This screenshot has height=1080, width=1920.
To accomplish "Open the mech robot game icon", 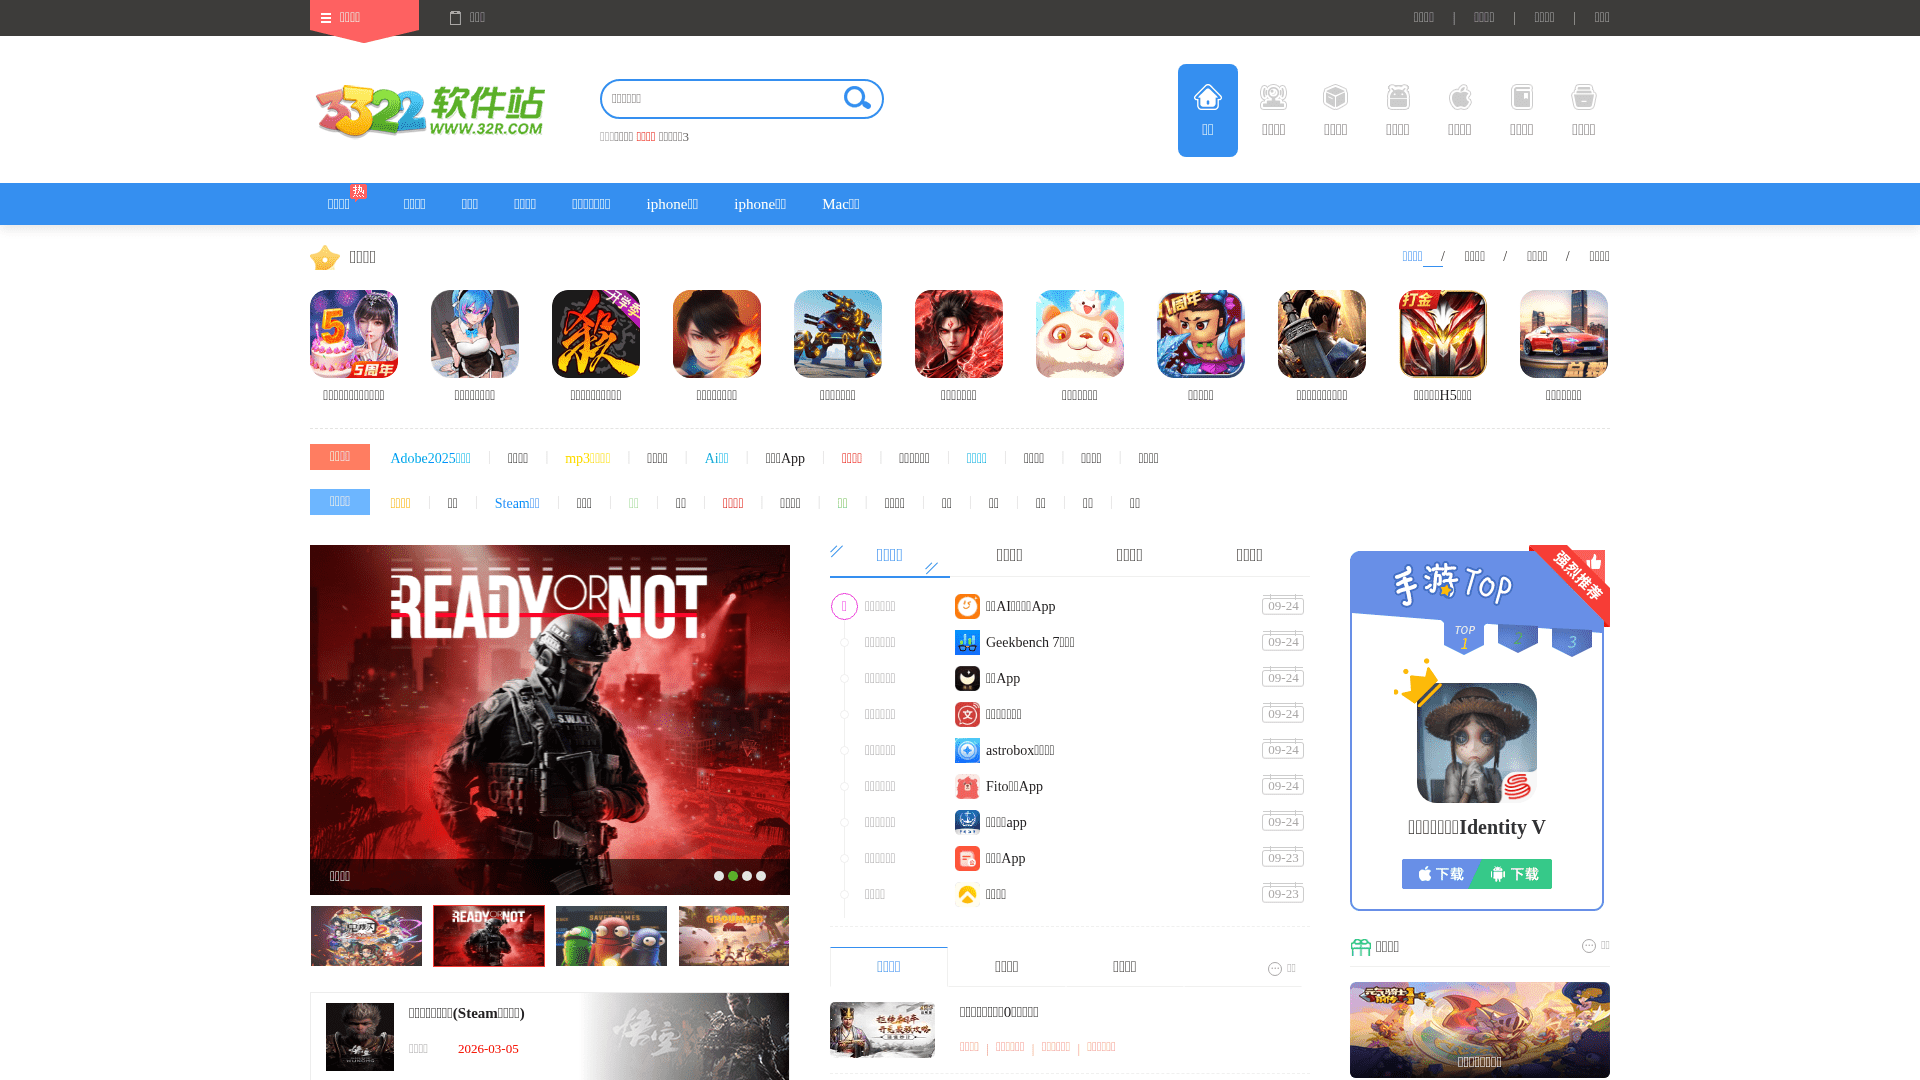I will point(838,334).
